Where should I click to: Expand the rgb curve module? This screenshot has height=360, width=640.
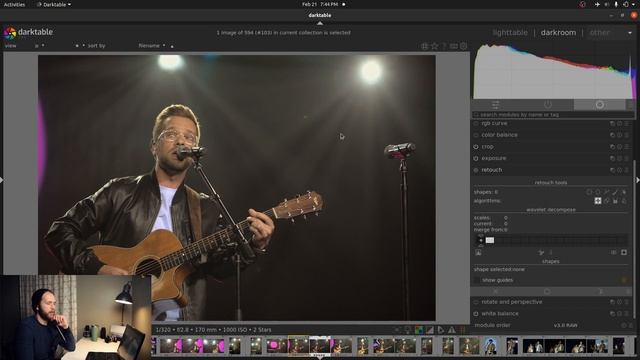[x=494, y=123]
